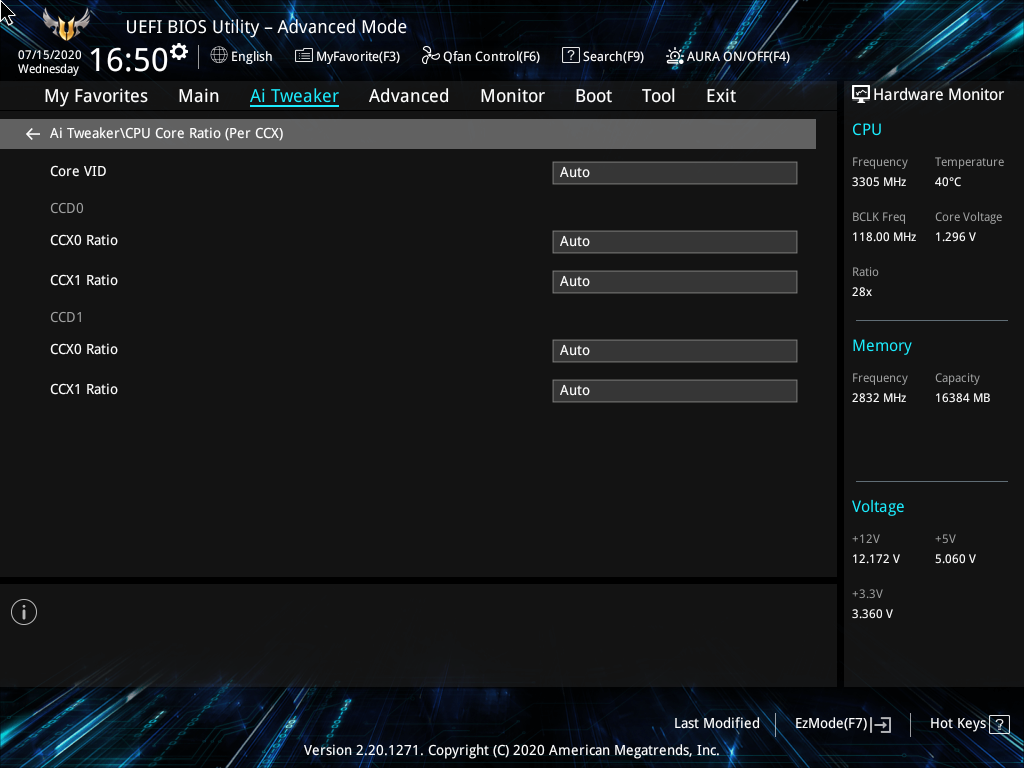Switch to EzMode(F7) label
Image resolution: width=1024 pixels, height=768 pixels.
[x=831, y=724]
